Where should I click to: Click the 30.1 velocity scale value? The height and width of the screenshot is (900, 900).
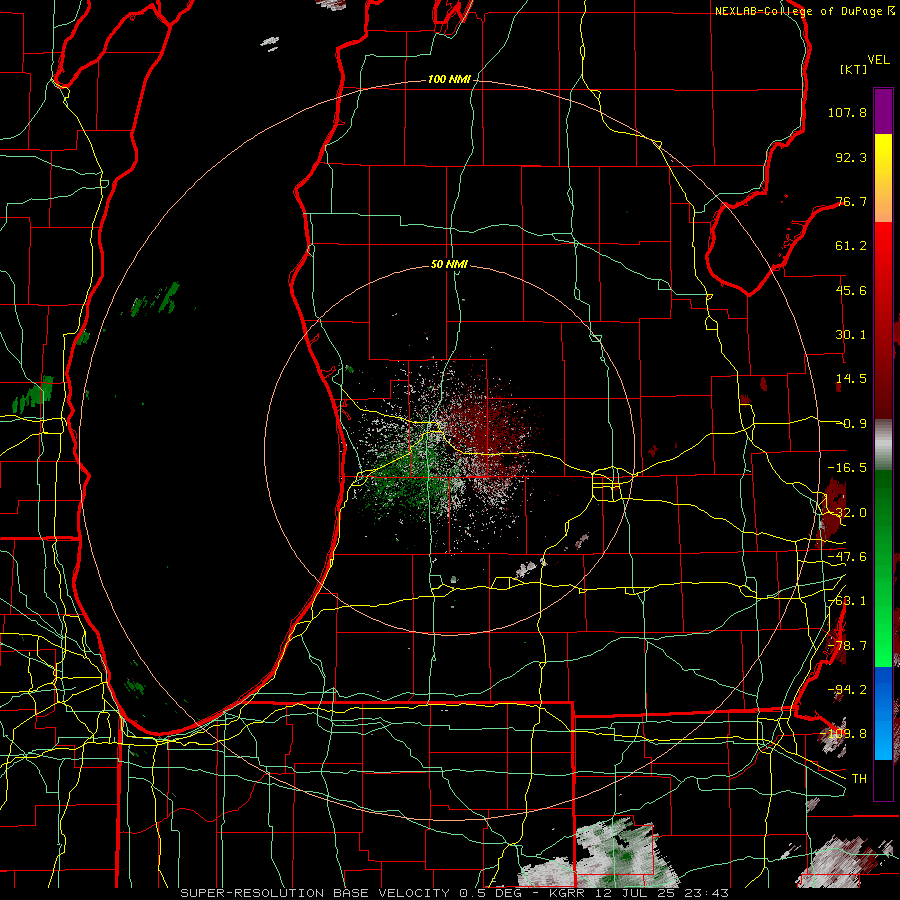click(851, 335)
